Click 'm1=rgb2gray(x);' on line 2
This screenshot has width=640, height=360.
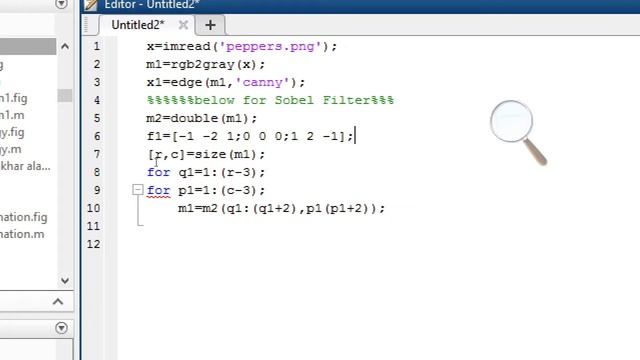206,64
